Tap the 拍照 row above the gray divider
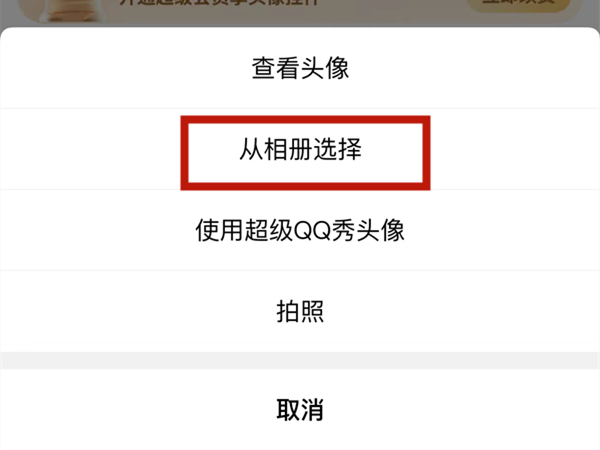This screenshot has width=600, height=450. pos(300,311)
